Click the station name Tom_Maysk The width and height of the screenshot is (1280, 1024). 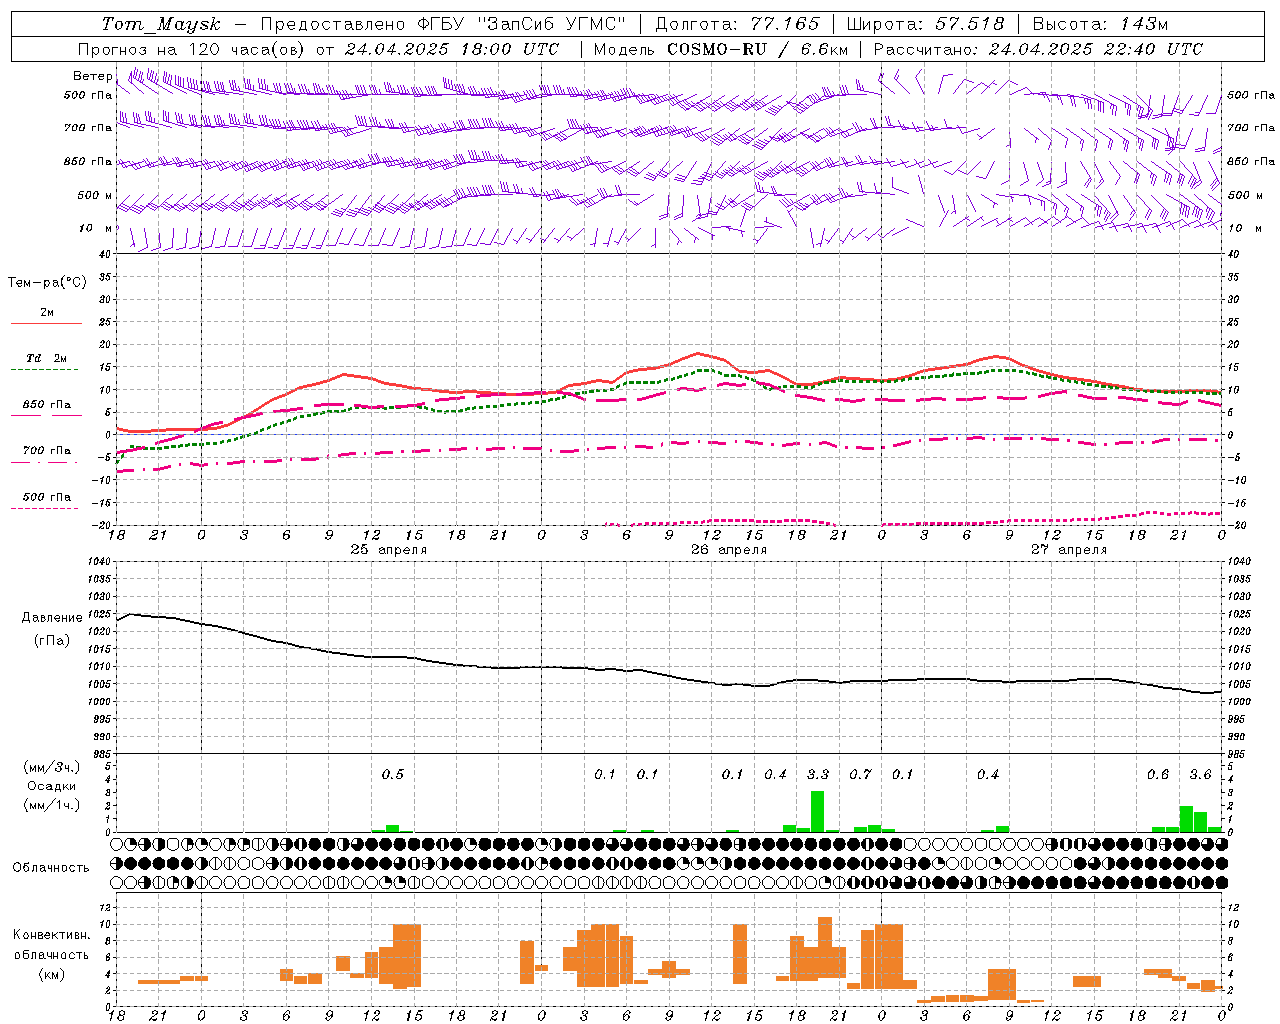(161, 24)
